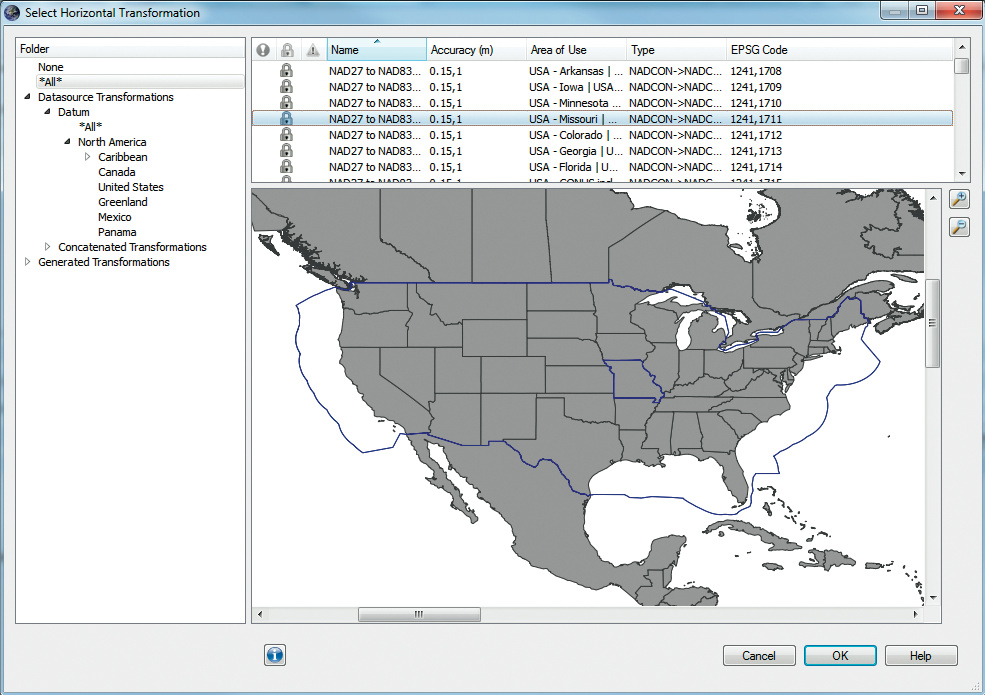Click lock icon in the Arkansas row

pyautogui.click(x=287, y=71)
